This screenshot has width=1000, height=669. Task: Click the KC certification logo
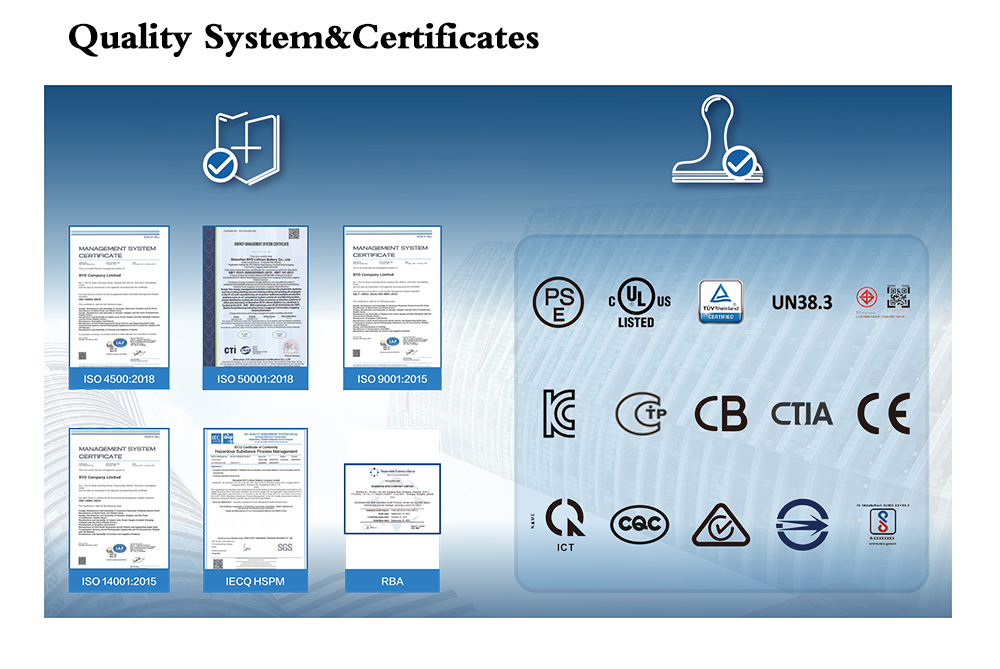point(559,413)
